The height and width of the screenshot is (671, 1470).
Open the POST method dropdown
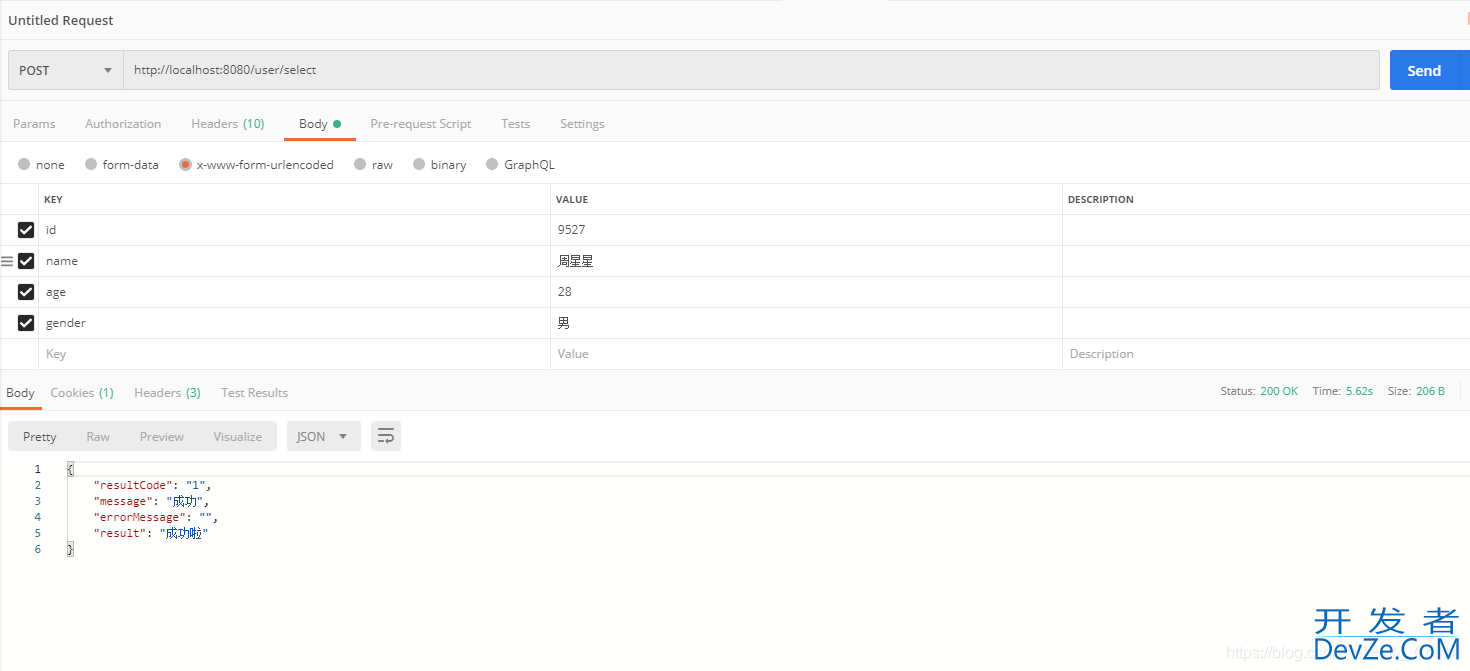(65, 71)
